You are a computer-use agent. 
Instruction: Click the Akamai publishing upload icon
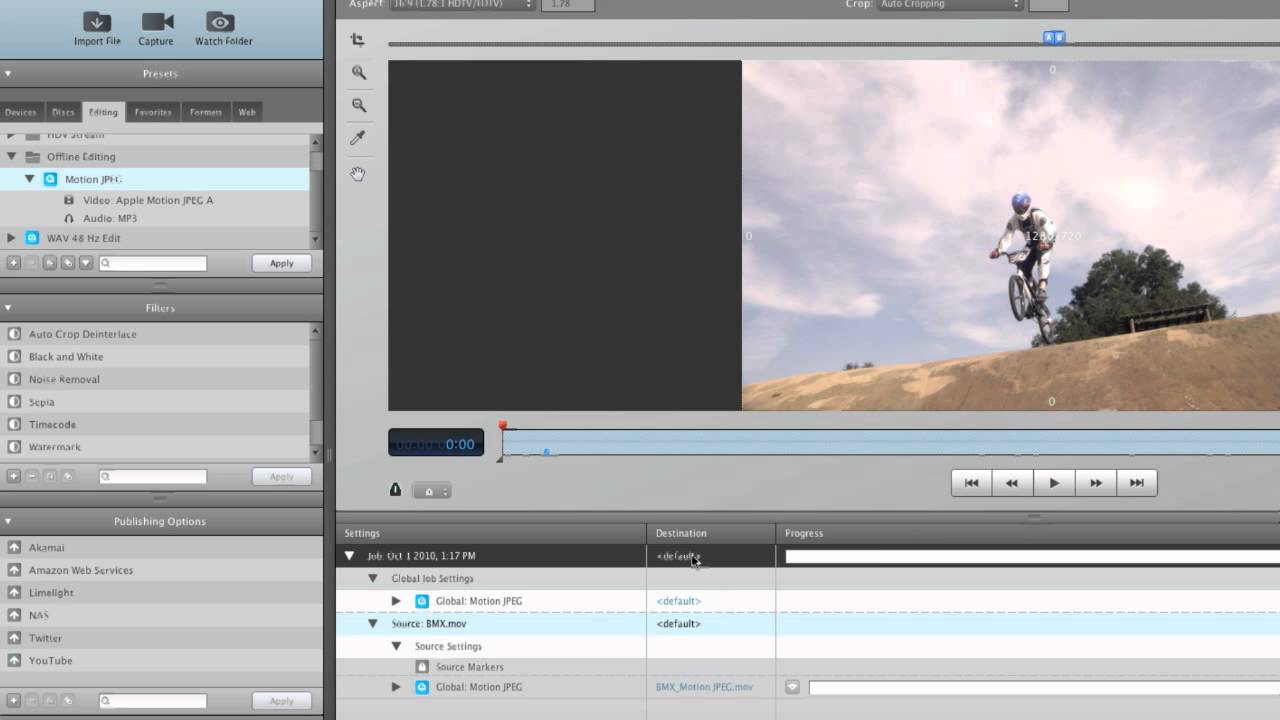(x=14, y=548)
